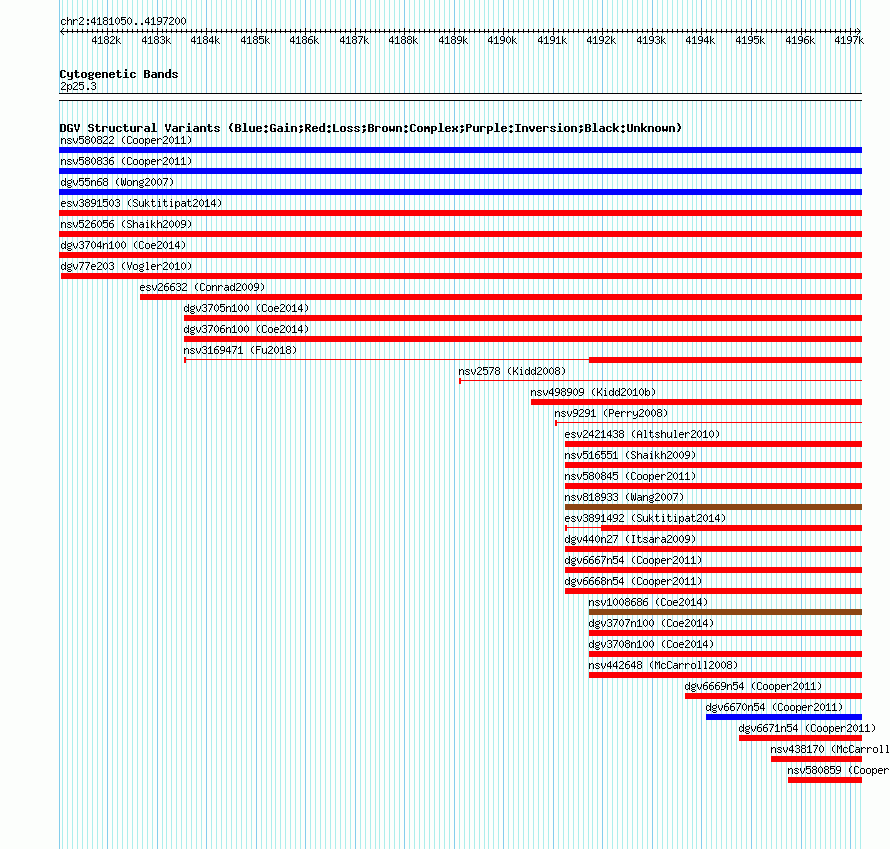Select the dgv6670n54 (Cooper2011) label
Screen dimensions: 890x849
[774, 707]
